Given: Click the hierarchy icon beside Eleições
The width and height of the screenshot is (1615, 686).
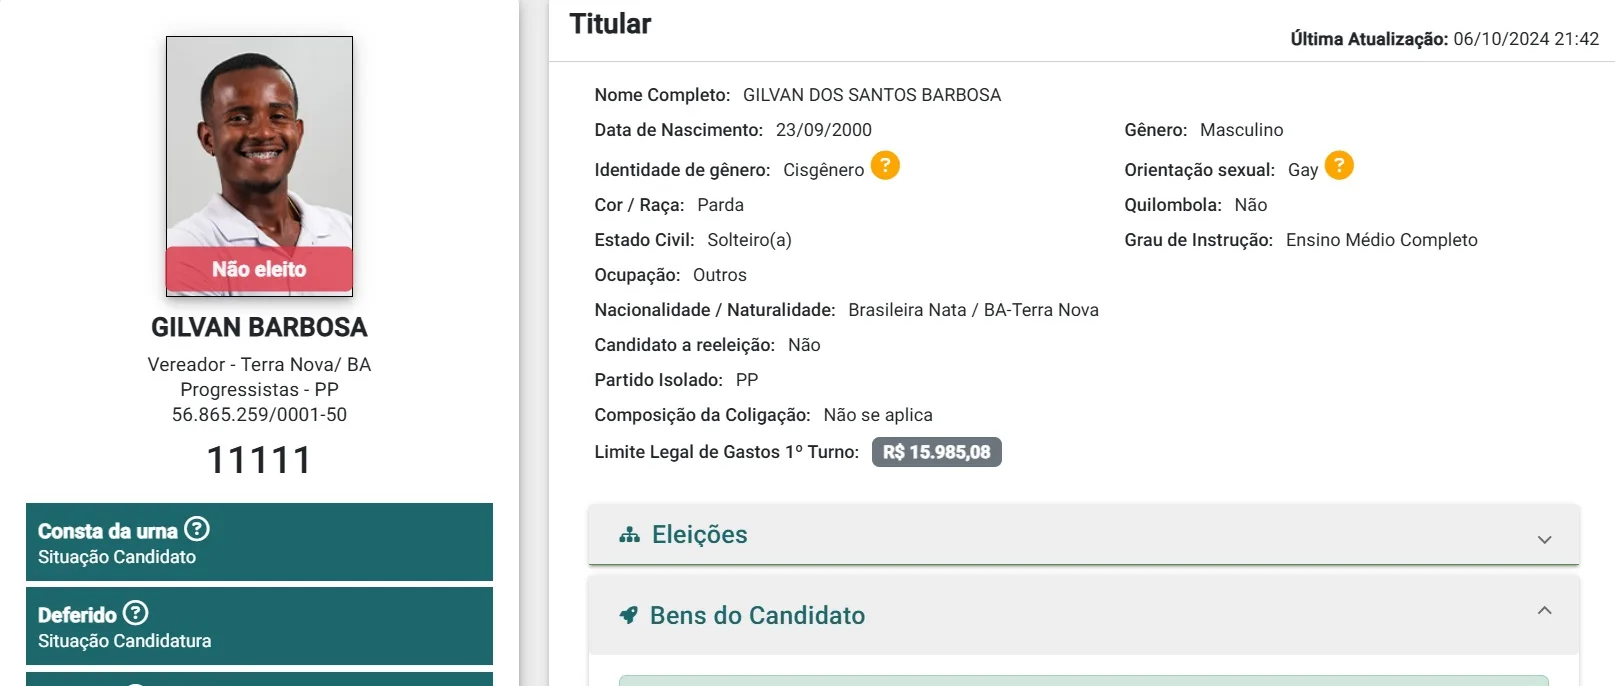Looking at the screenshot, I should pos(629,535).
